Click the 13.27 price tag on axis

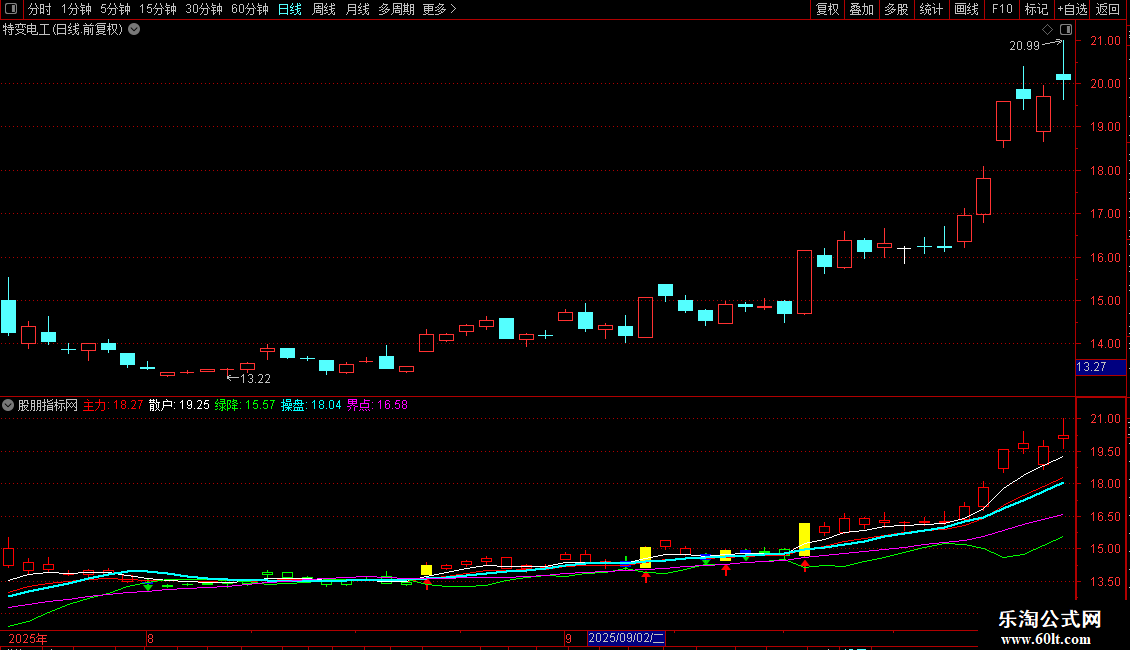coord(1100,367)
